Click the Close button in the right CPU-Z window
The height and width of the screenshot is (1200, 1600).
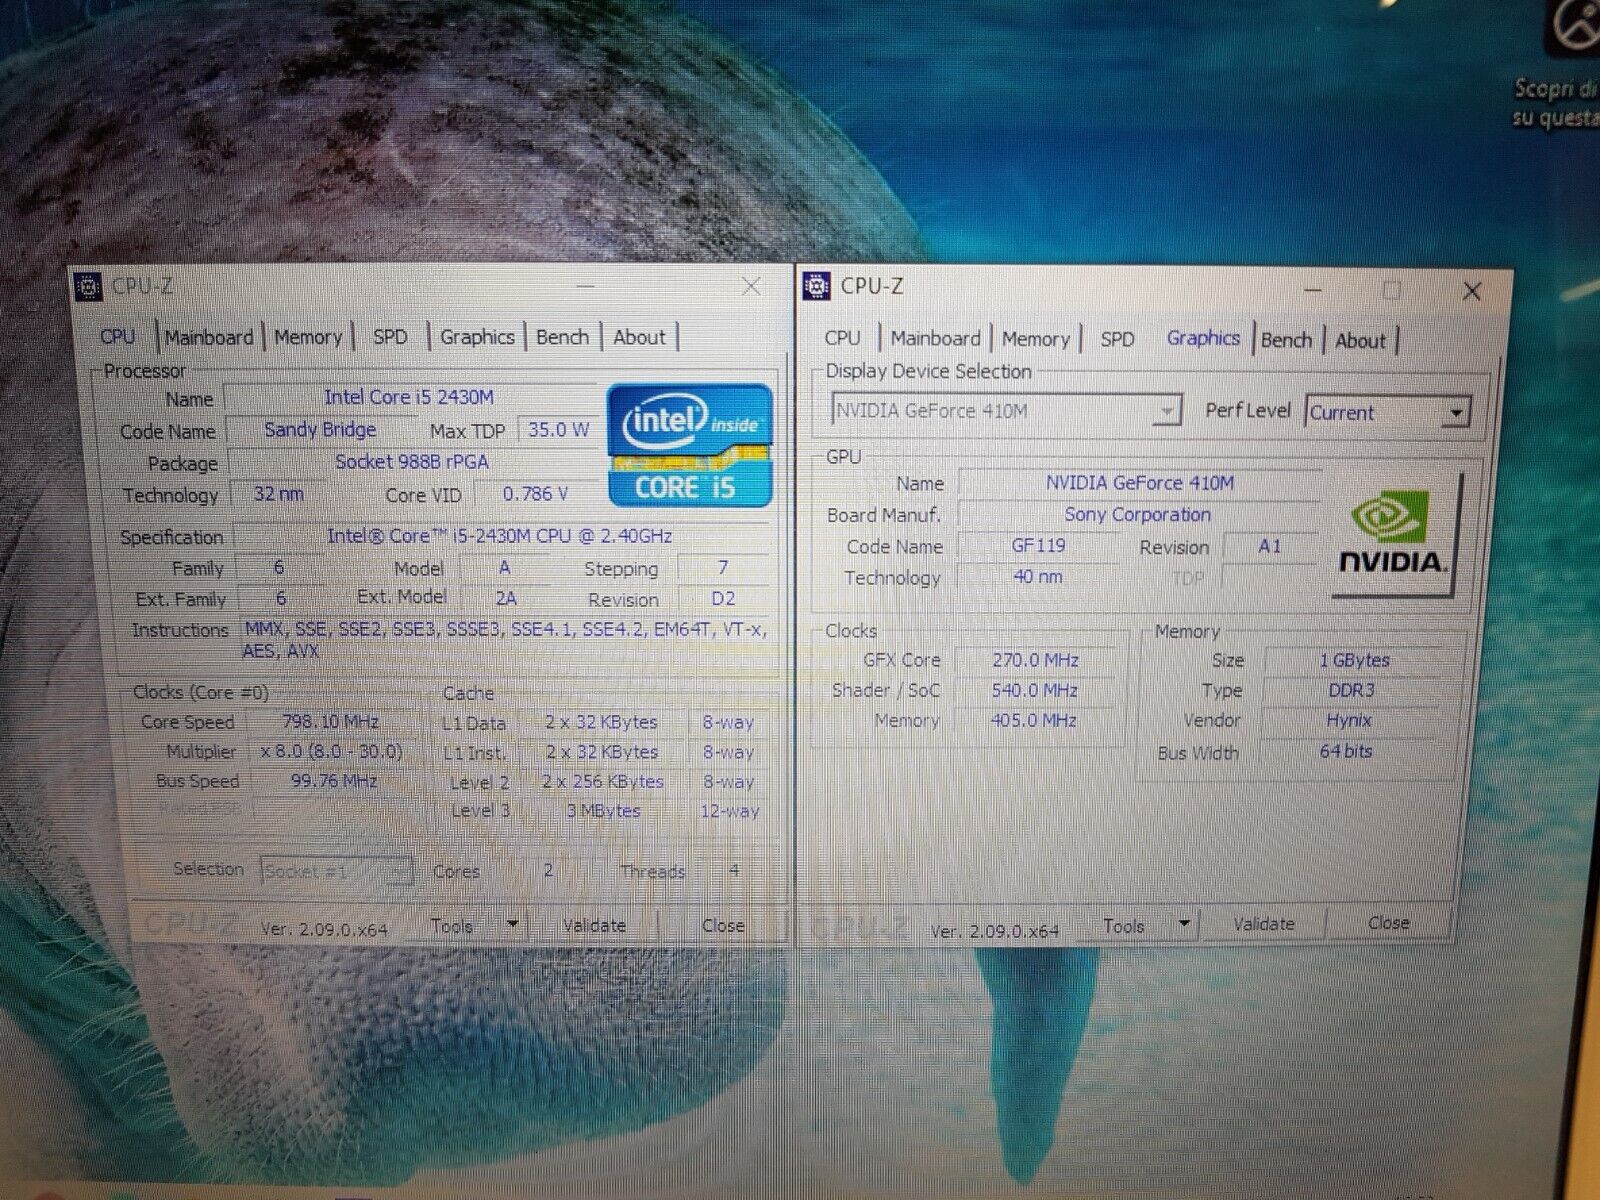coord(1388,923)
